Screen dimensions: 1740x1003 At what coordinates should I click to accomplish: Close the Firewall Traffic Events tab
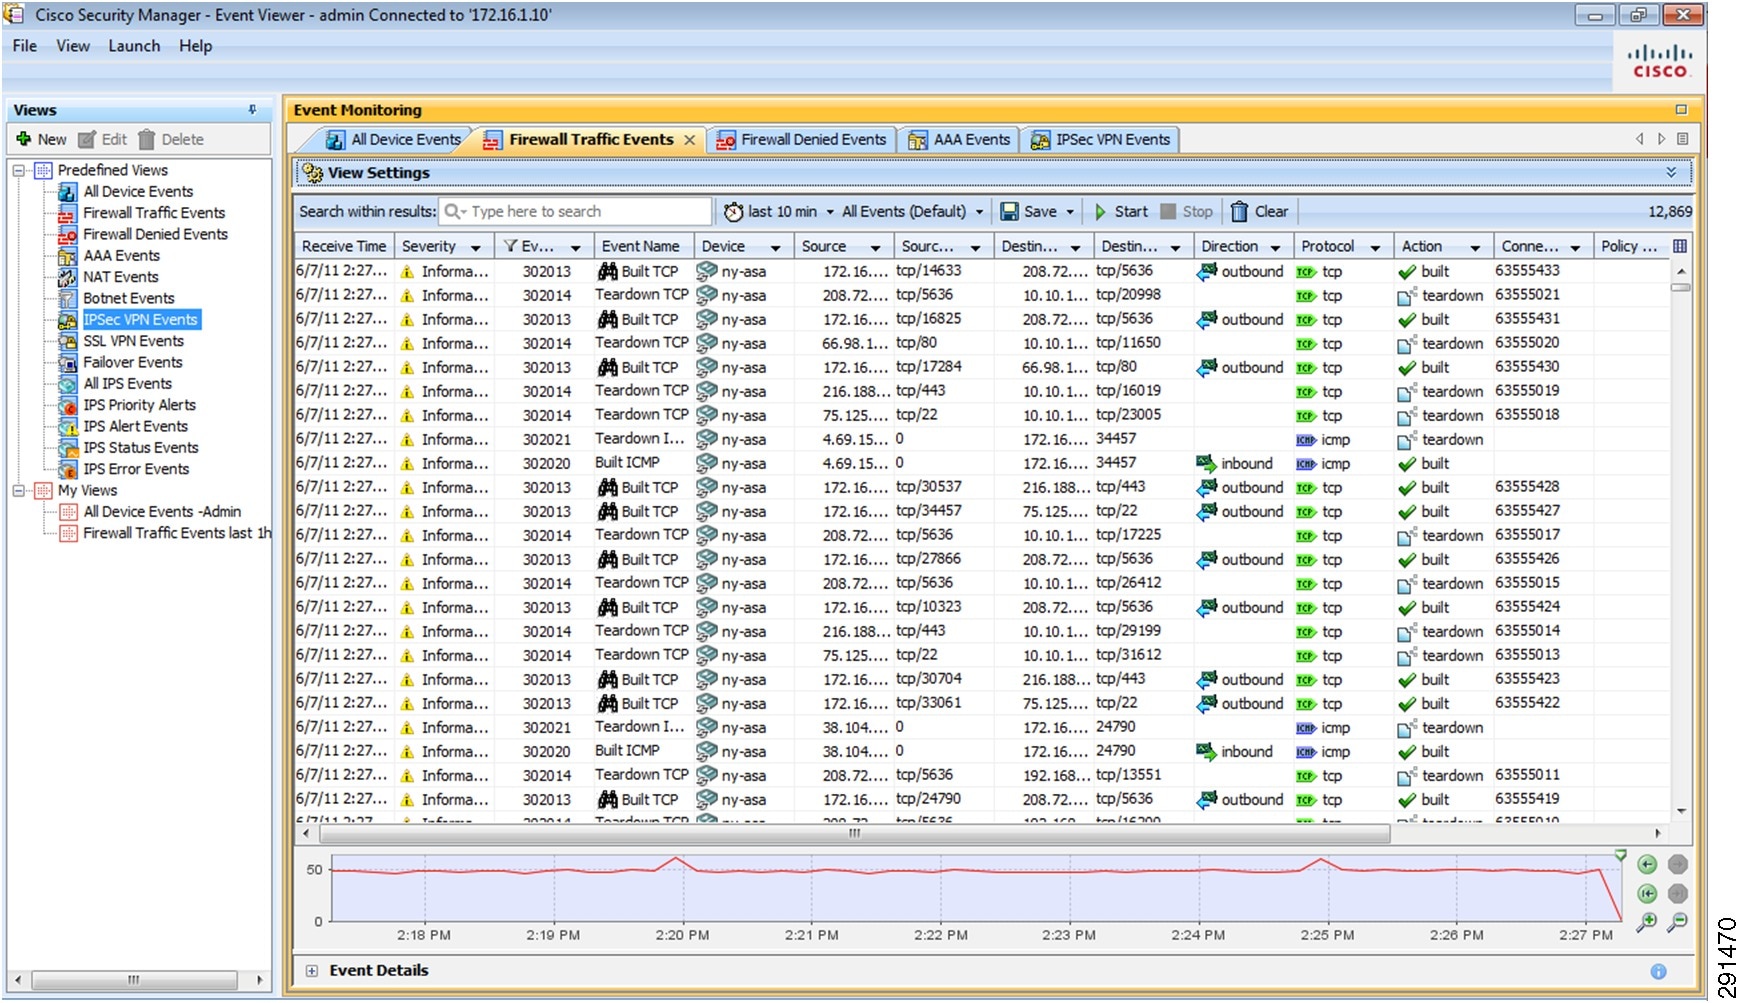(x=689, y=140)
